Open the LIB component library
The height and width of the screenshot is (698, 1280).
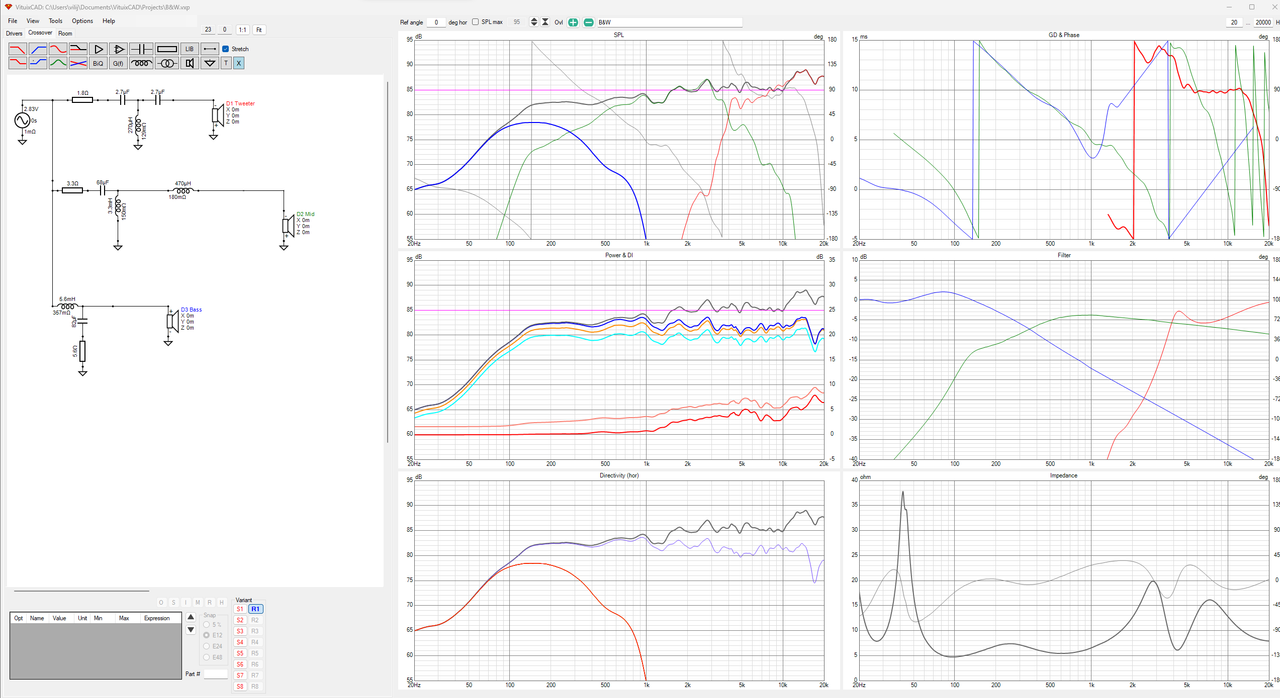[x=188, y=48]
